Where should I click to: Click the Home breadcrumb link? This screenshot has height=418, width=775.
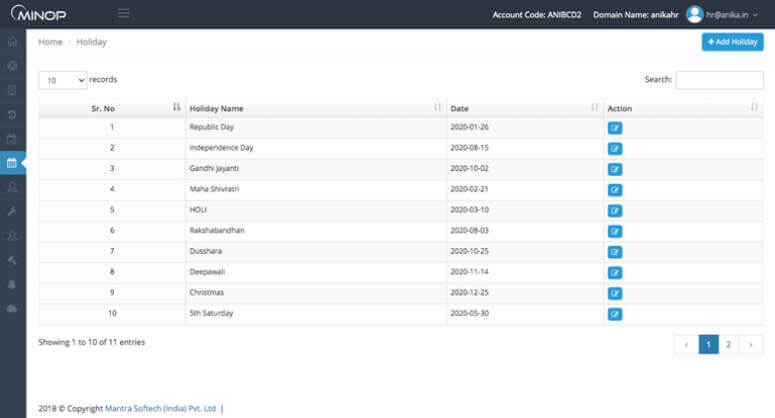50,42
